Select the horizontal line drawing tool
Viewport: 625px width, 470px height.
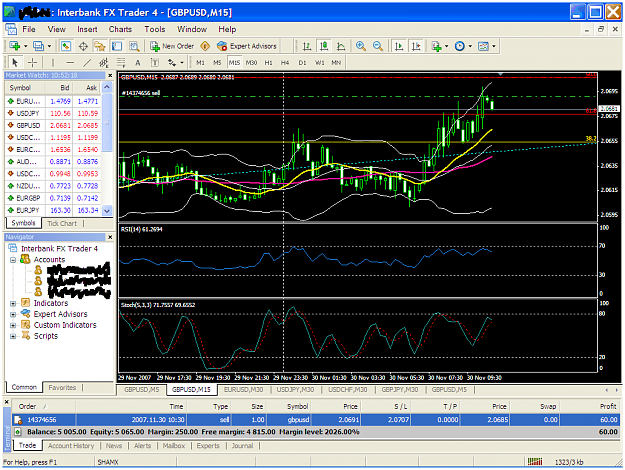tap(70, 63)
